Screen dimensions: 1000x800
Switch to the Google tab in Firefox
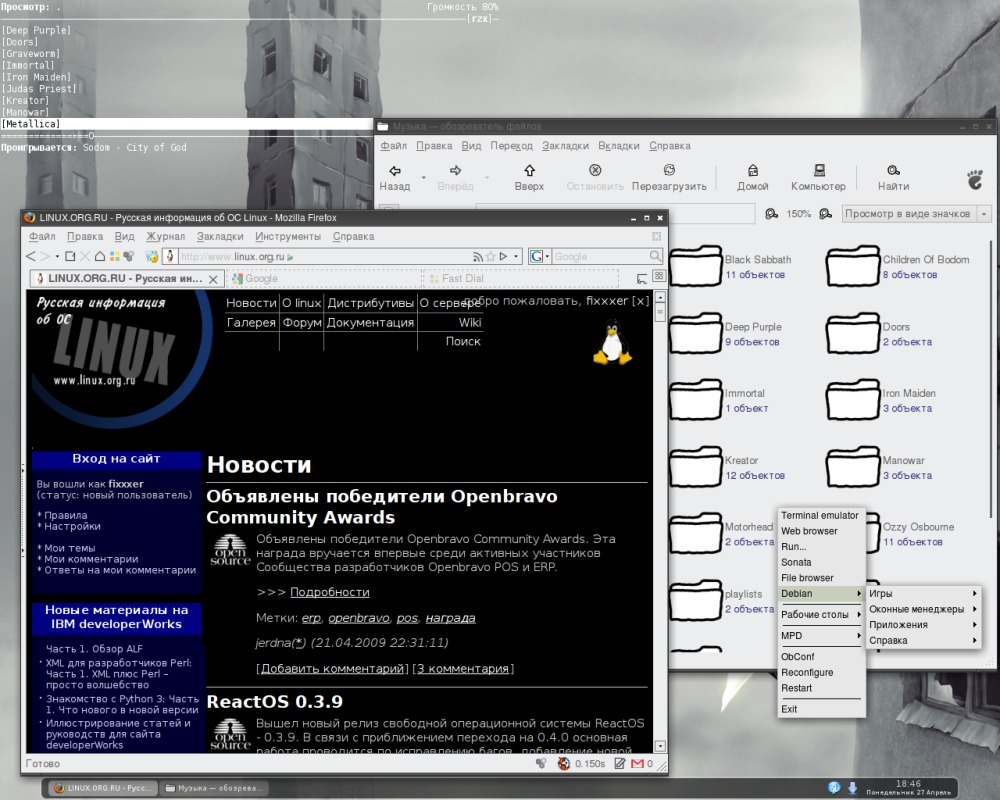323,279
